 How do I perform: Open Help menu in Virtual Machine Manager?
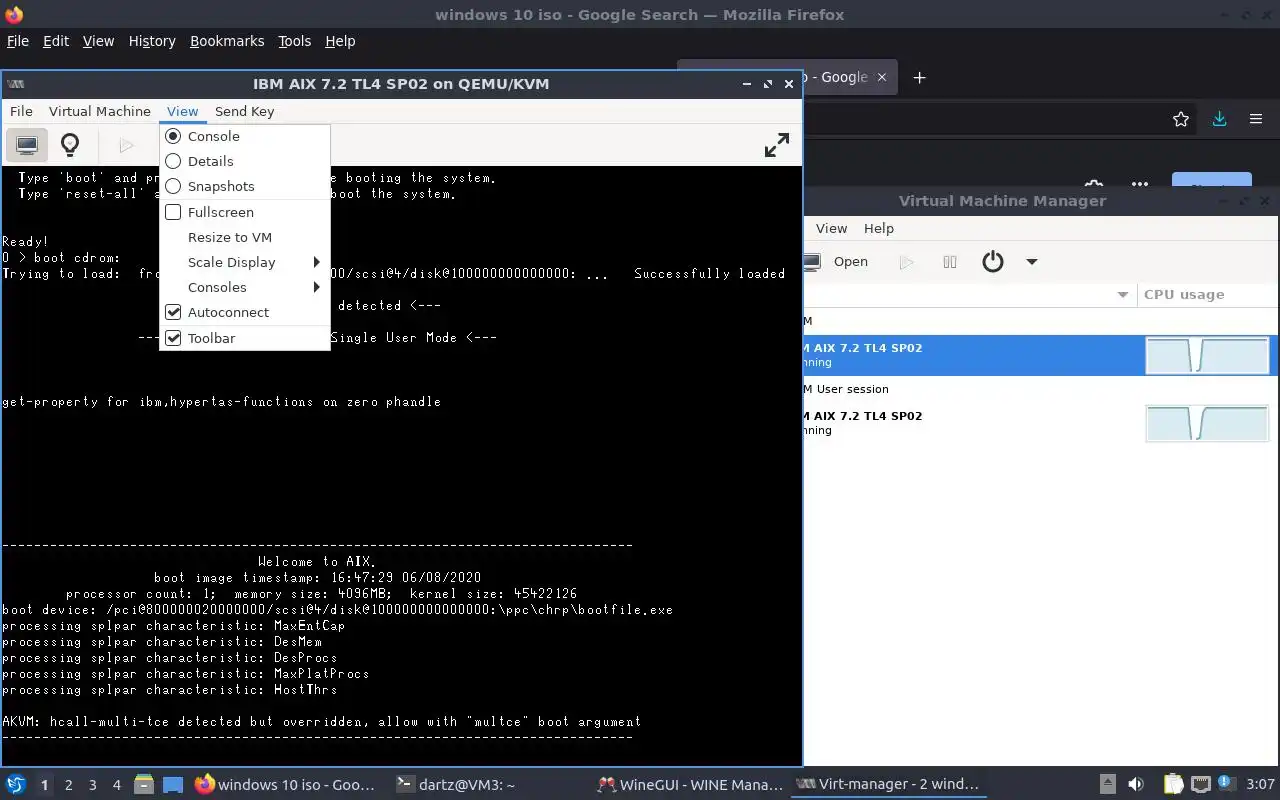879,228
